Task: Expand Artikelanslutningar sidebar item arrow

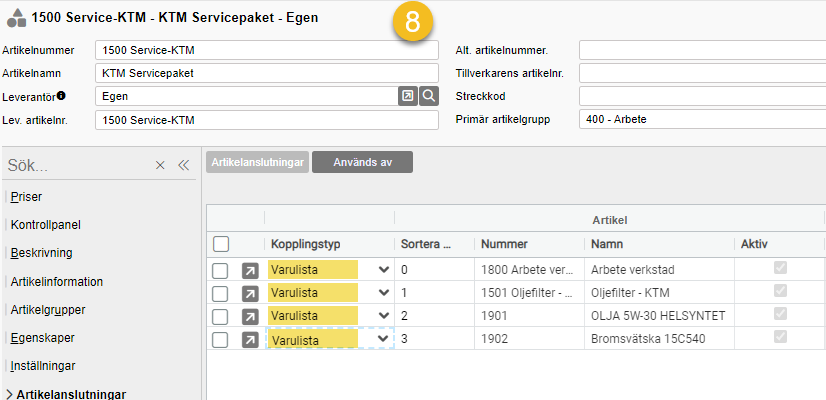Action: pos(9,394)
